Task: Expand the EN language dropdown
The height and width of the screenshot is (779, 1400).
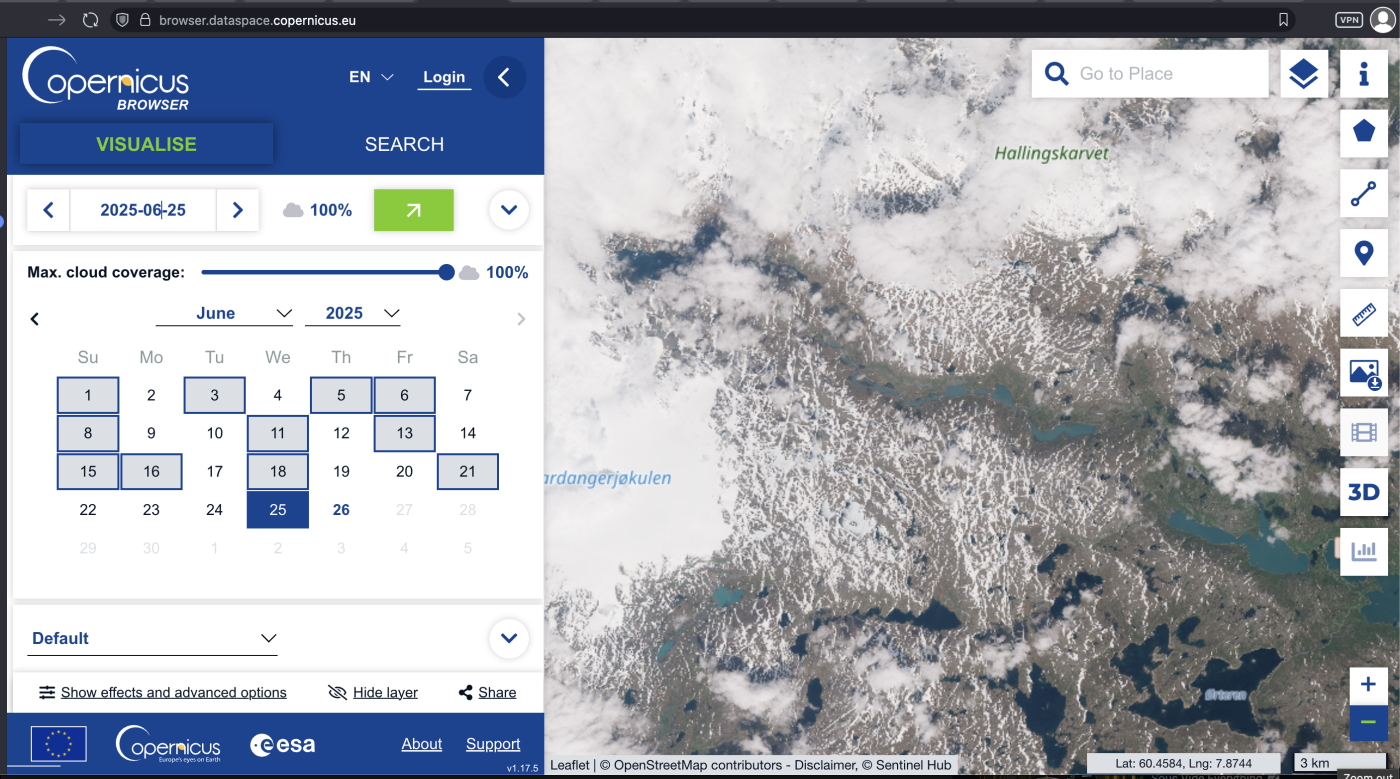Action: point(371,77)
